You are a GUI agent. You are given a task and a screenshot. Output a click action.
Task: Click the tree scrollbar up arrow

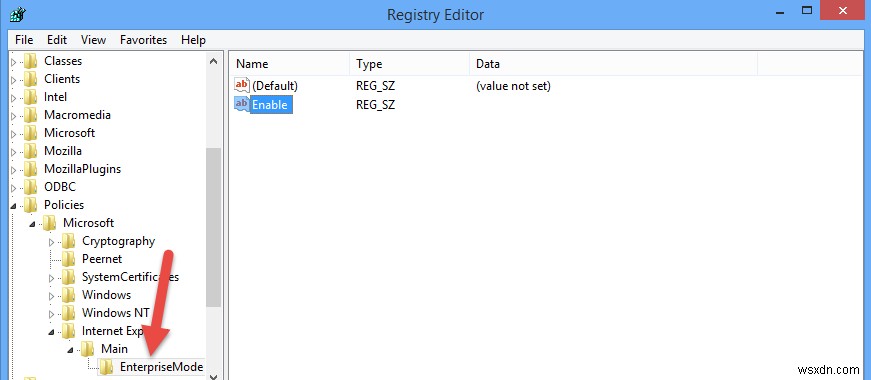[214, 61]
